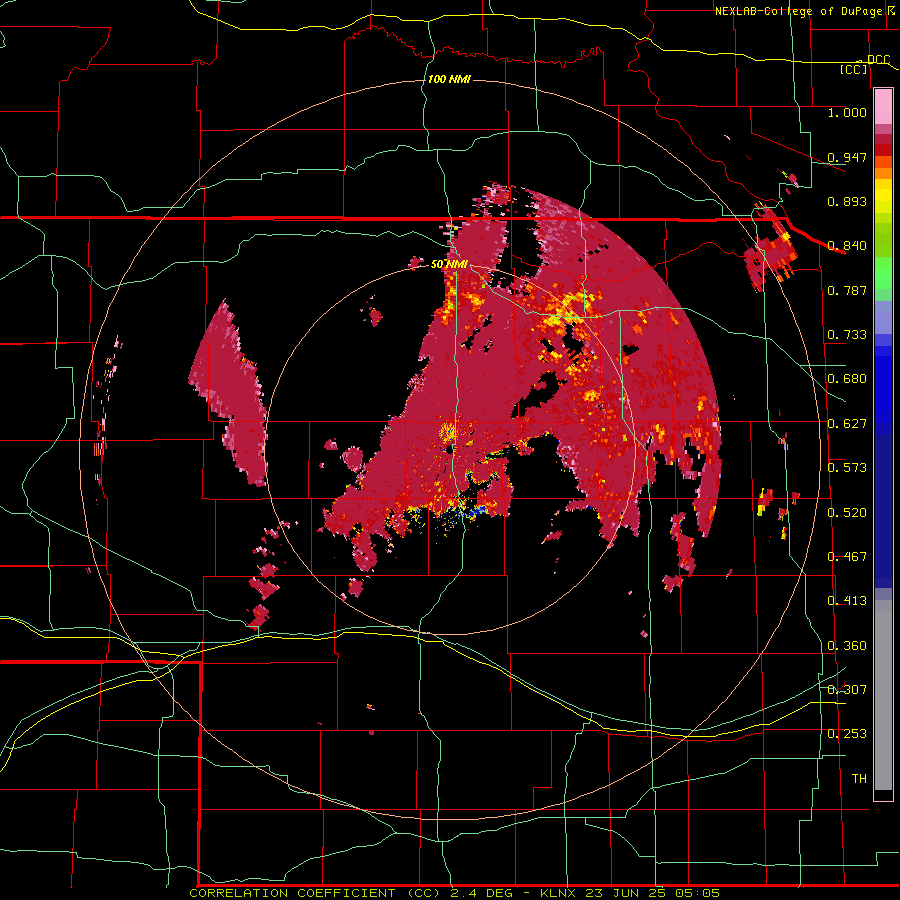
Task: Click the 0.467 scale value
Action: [847, 557]
